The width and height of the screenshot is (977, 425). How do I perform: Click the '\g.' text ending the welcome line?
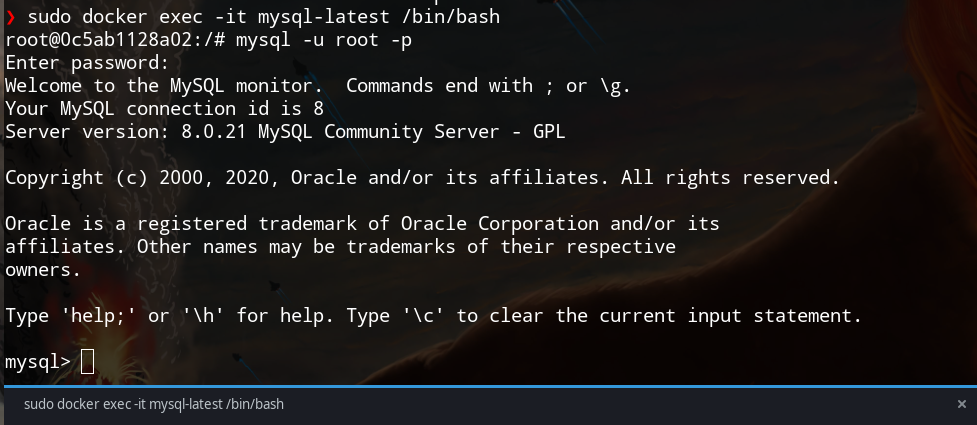[614, 86]
